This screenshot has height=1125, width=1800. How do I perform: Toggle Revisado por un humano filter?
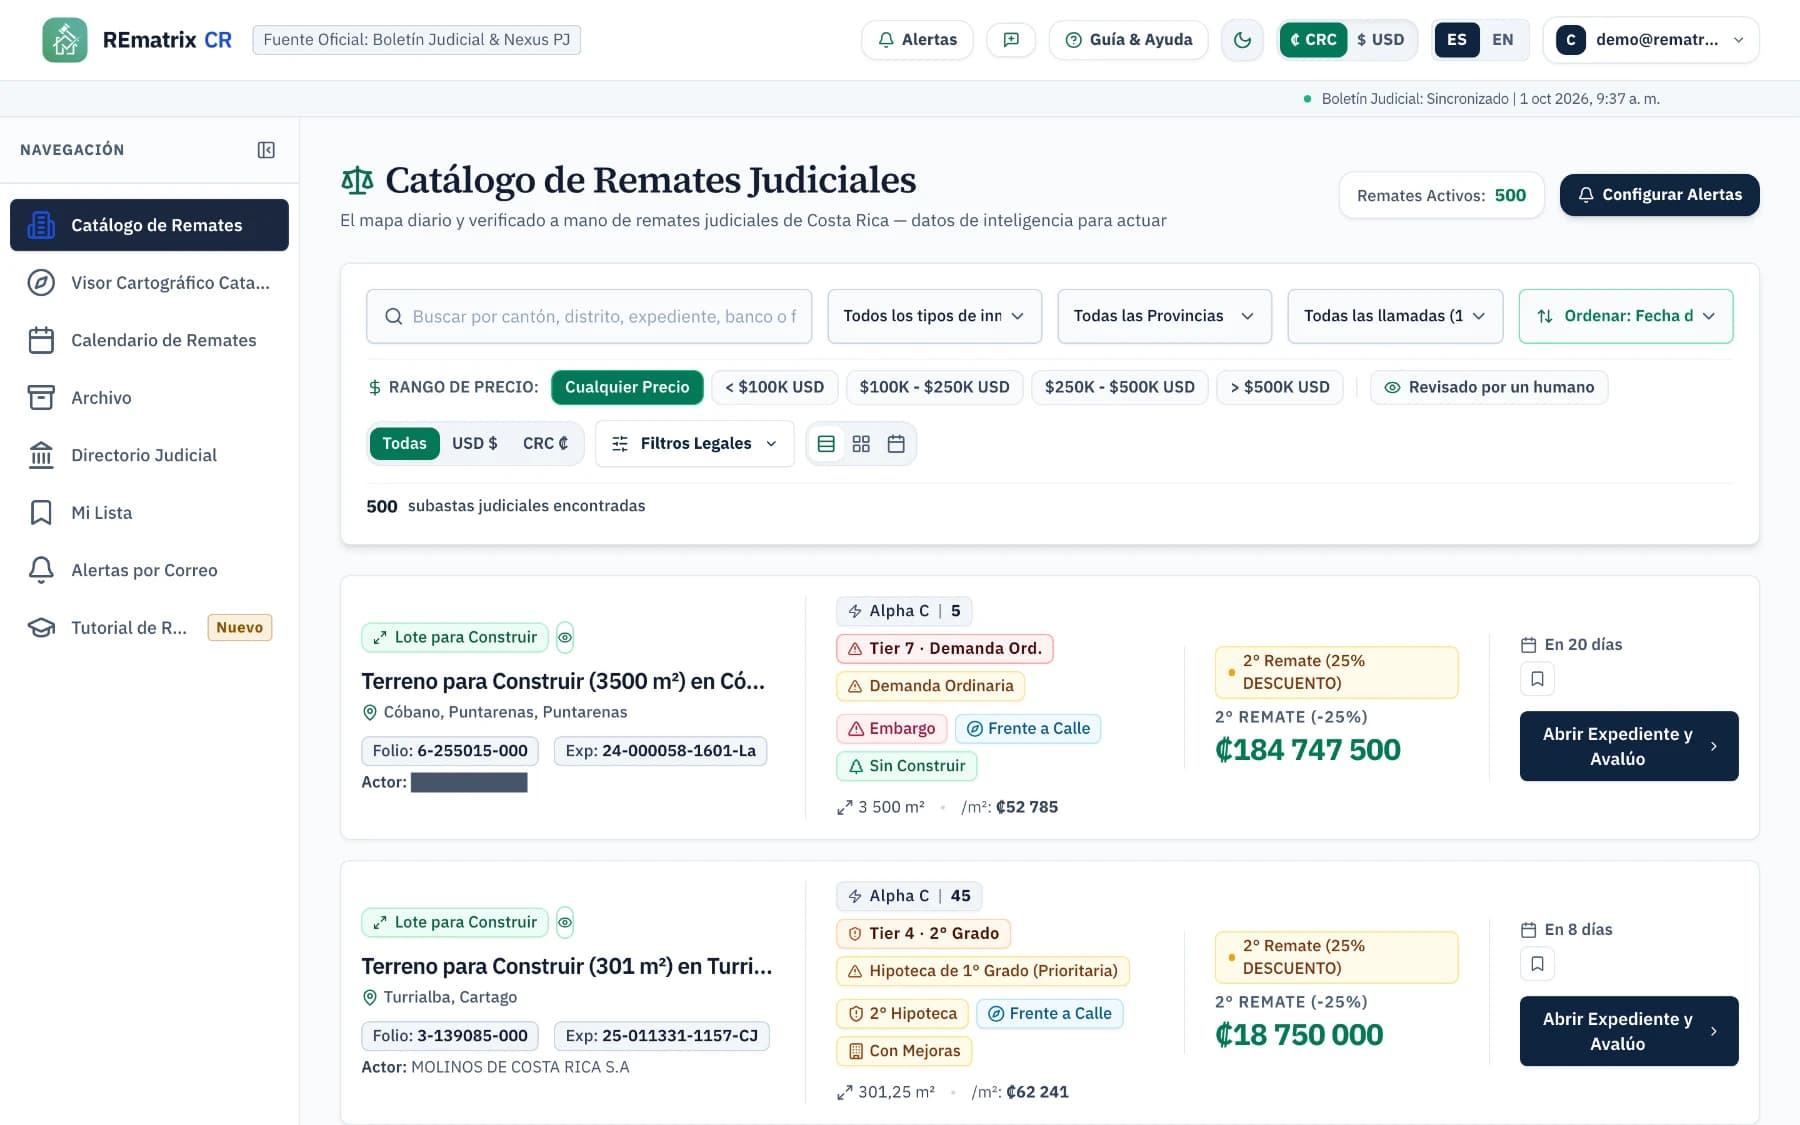[1488, 387]
